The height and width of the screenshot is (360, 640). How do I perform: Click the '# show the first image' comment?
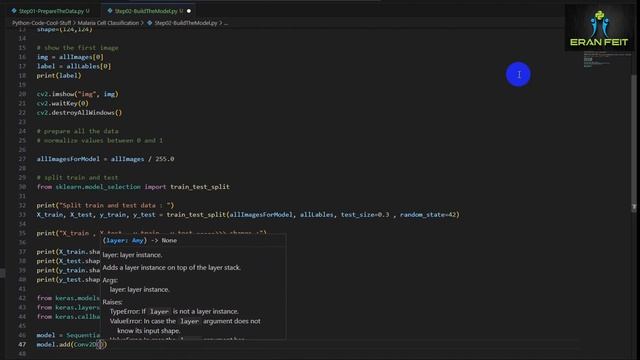click(x=78, y=48)
